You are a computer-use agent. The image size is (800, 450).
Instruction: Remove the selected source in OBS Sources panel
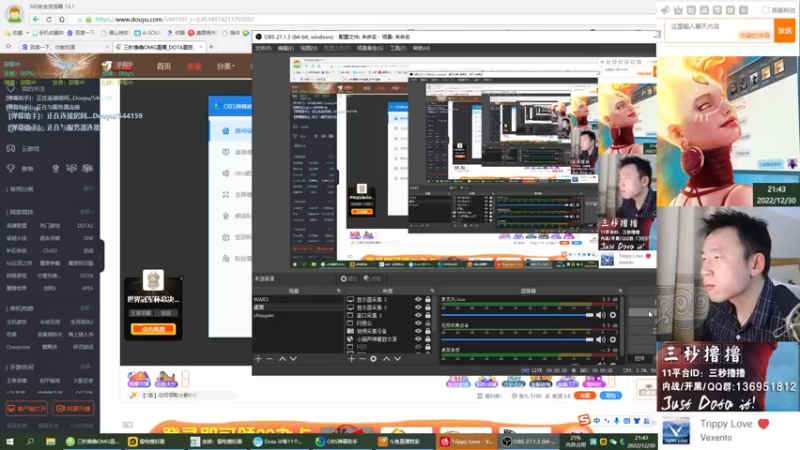(x=362, y=359)
